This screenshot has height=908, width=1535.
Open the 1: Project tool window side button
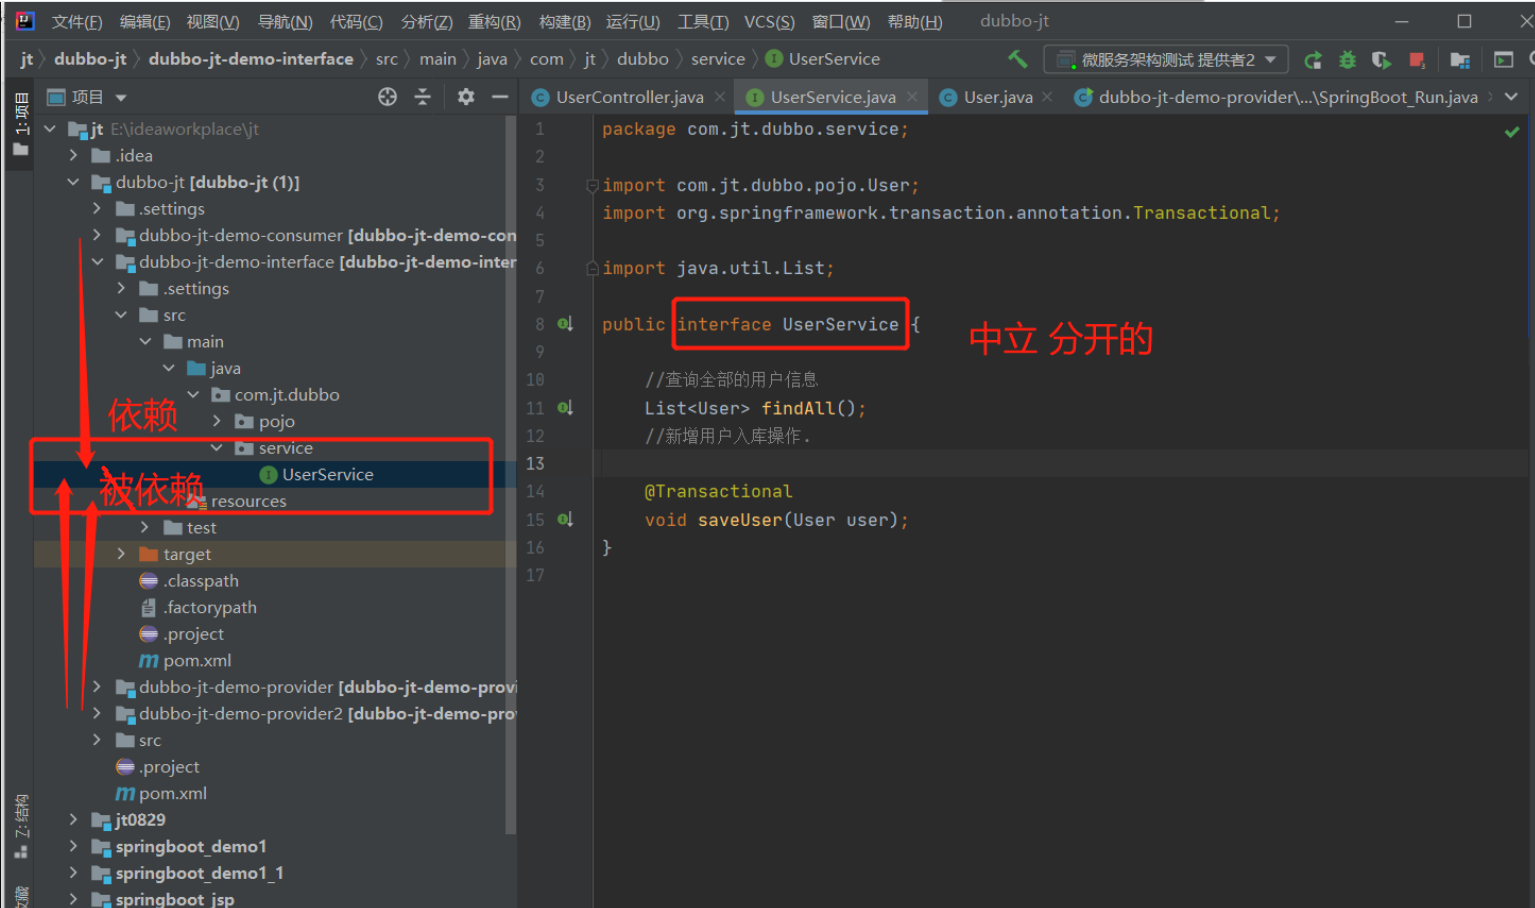(20, 123)
